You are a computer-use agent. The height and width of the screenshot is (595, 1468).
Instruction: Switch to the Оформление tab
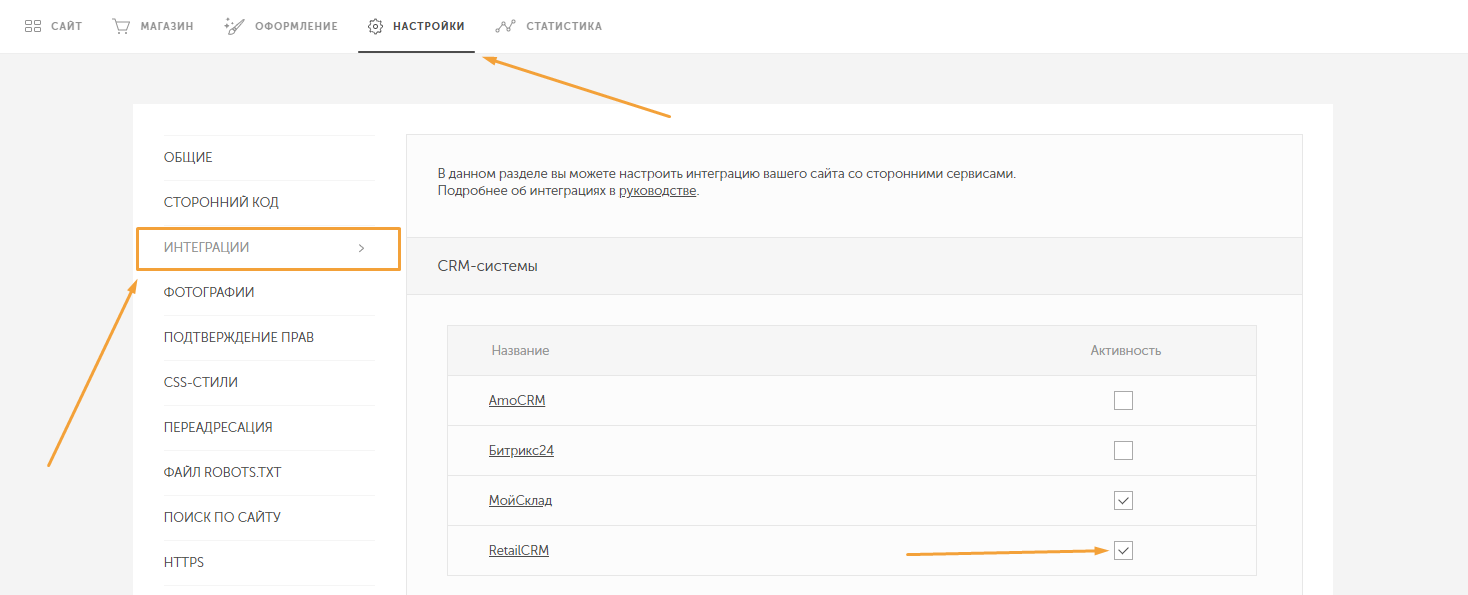coord(296,26)
